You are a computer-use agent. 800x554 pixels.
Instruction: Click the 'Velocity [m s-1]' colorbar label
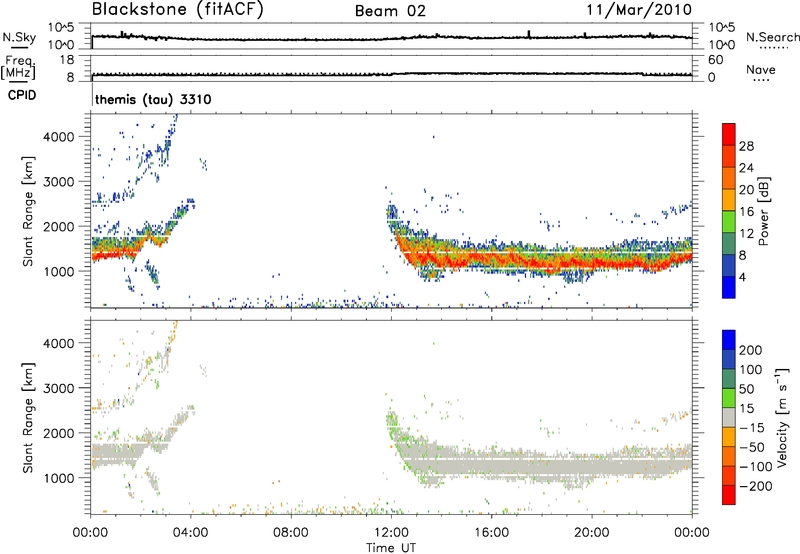782,417
